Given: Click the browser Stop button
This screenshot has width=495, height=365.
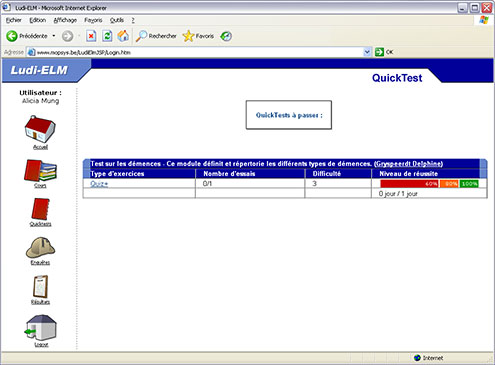Looking at the screenshot, I should 91,36.
